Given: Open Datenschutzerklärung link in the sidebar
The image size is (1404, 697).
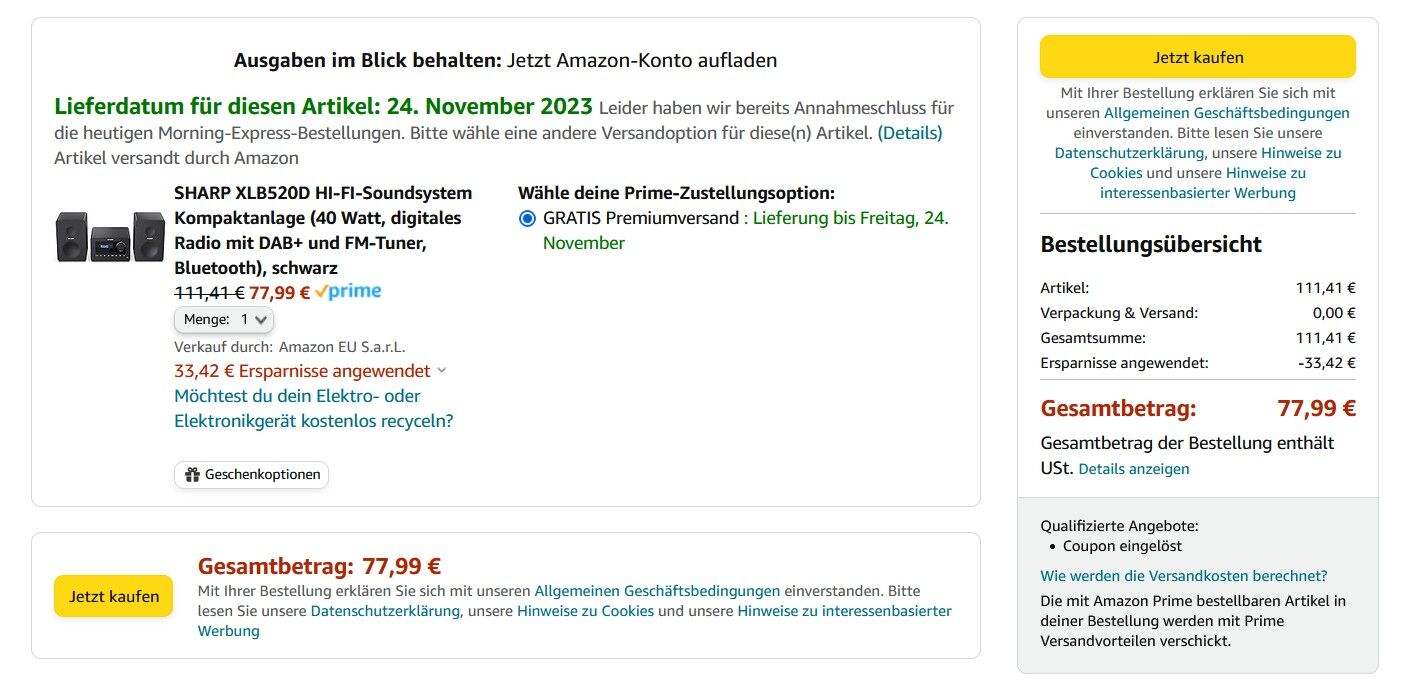Looking at the screenshot, I should point(1129,153).
